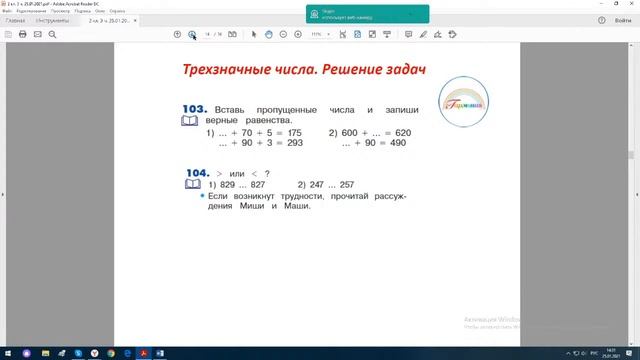640x360 pixels.
Task: Go to previous page arrow
Action: click(x=177, y=34)
